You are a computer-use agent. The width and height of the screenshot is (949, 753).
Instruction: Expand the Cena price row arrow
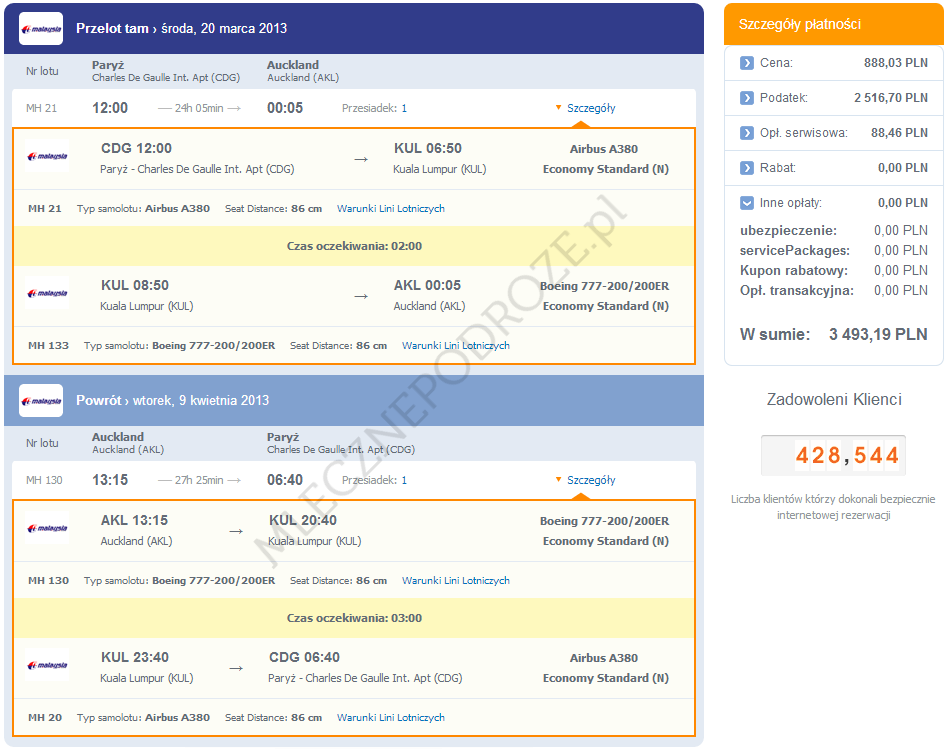pyautogui.click(x=747, y=63)
